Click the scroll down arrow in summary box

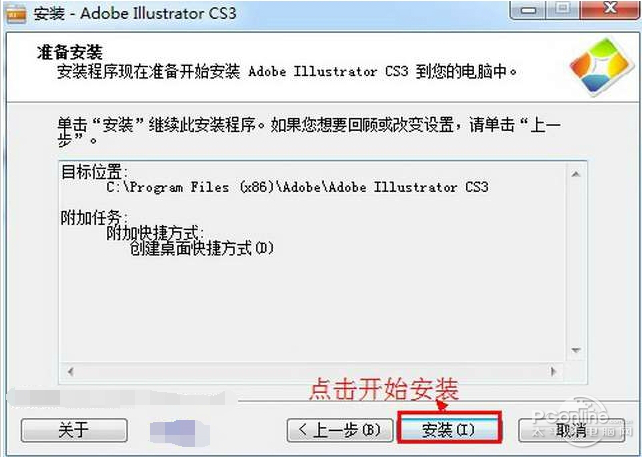[x=576, y=350]
